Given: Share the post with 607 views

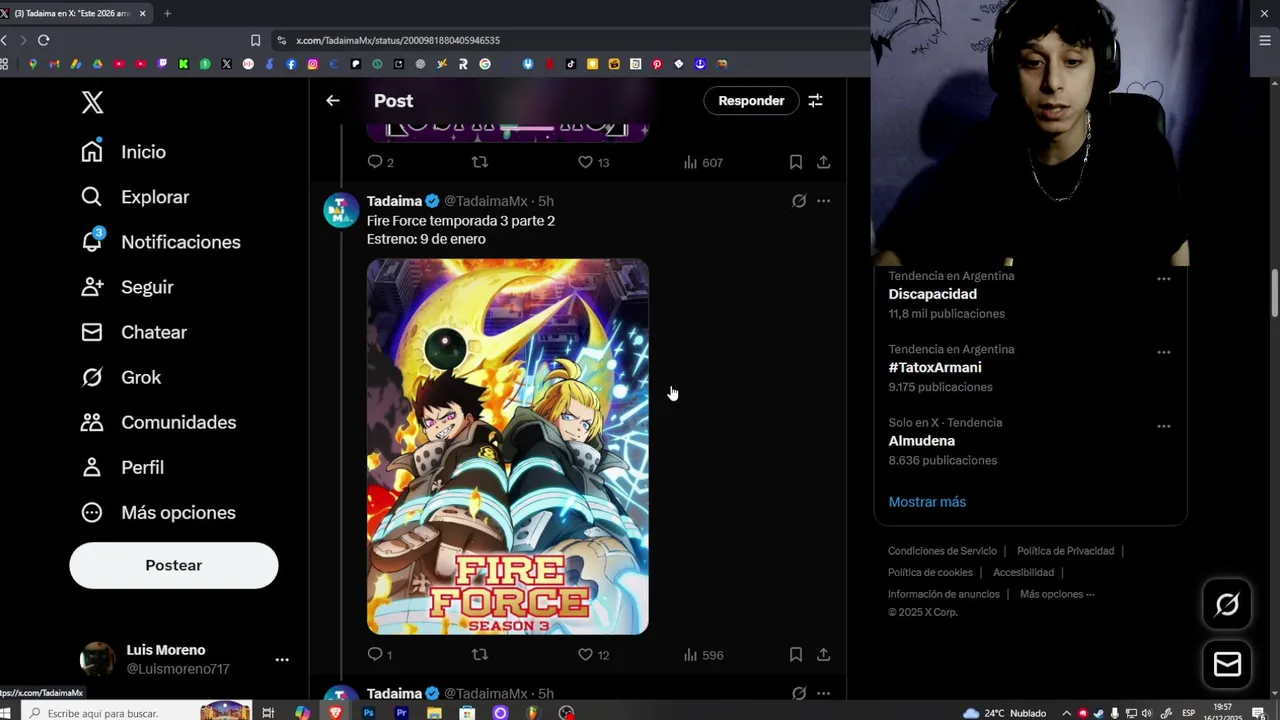Looking at the screenshot, I should pyautogui.click(x=823, y=162).
